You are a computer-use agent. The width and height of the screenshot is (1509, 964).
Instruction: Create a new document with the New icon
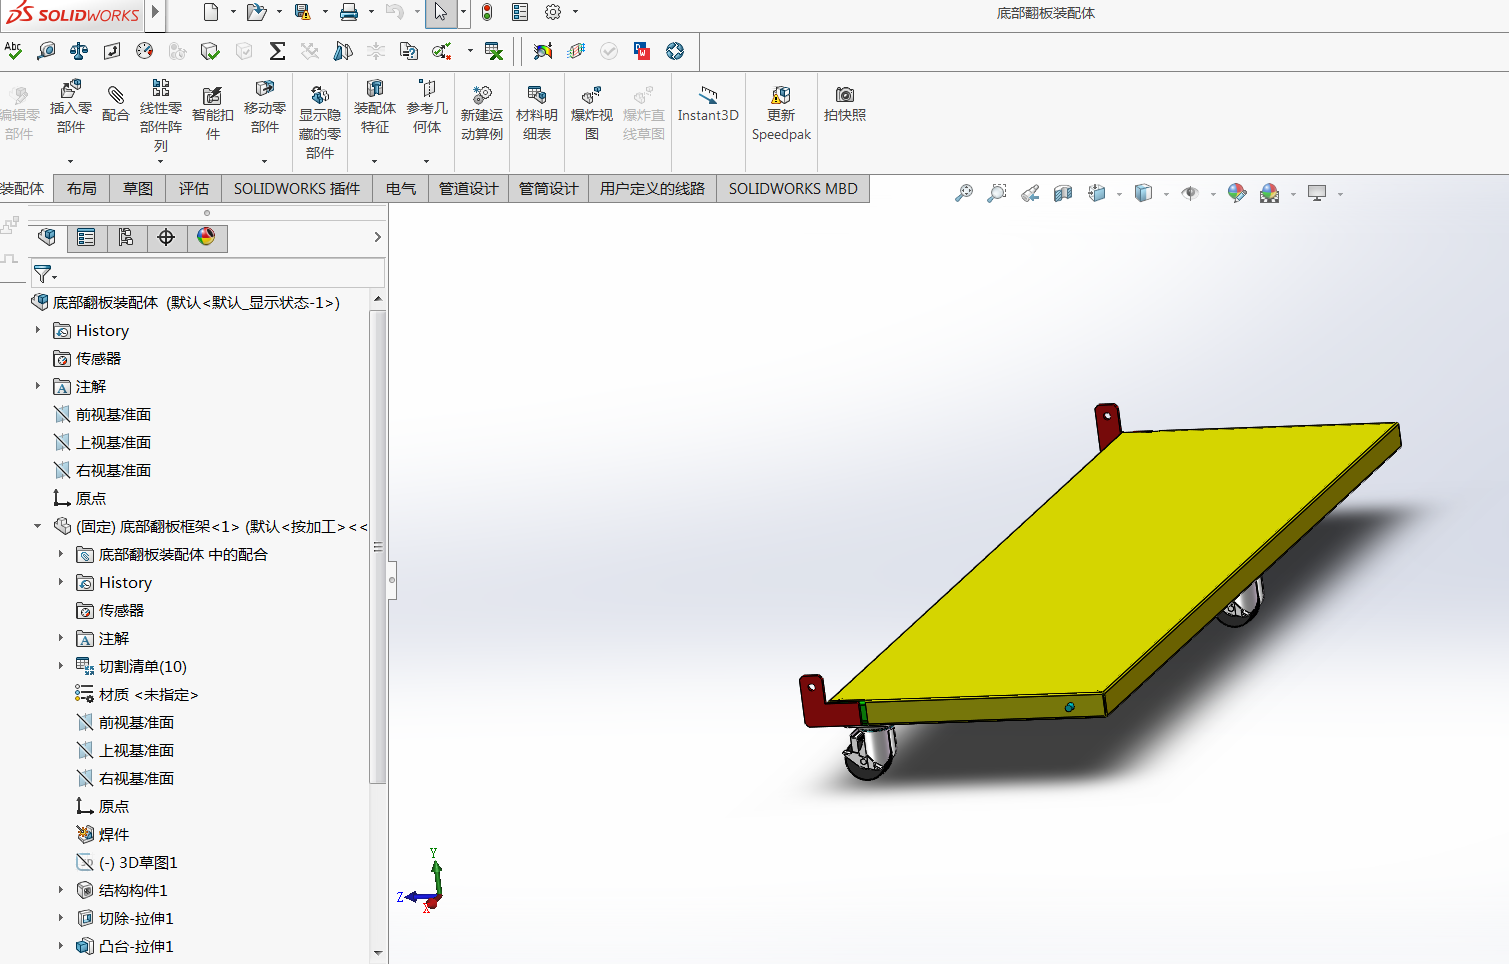tap(210, 12)
